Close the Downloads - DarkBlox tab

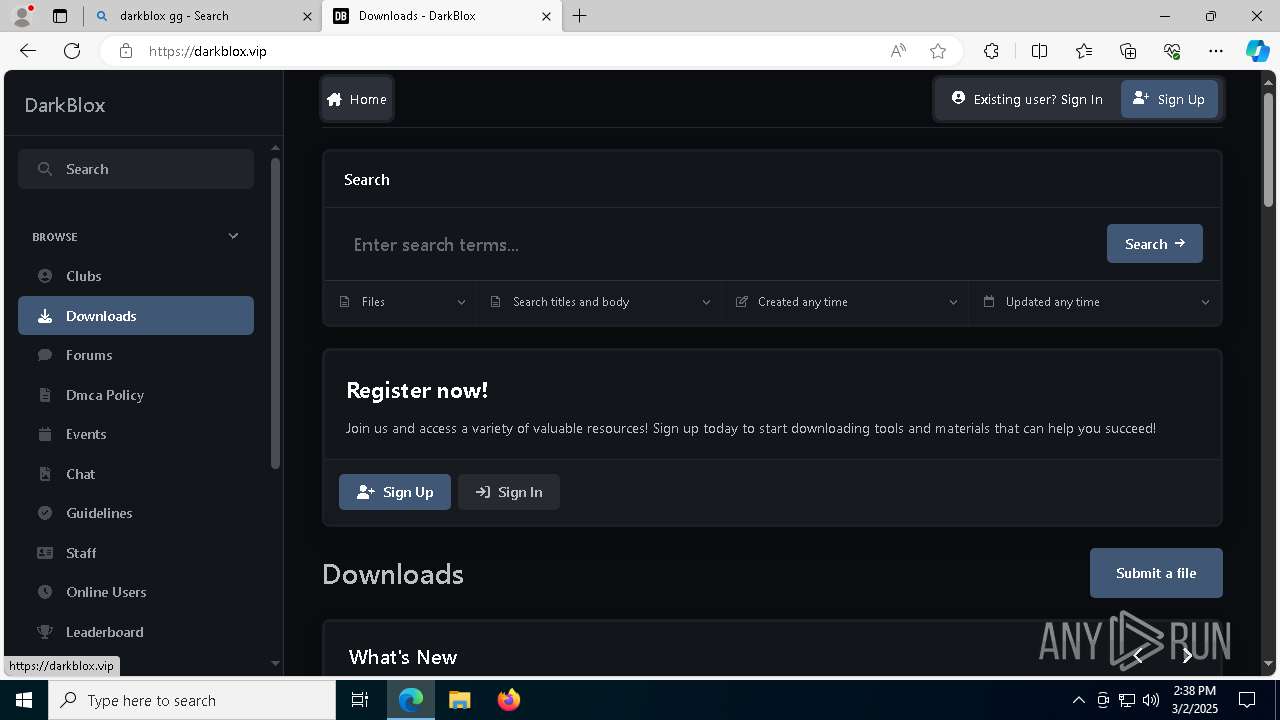tap(546, 16)
